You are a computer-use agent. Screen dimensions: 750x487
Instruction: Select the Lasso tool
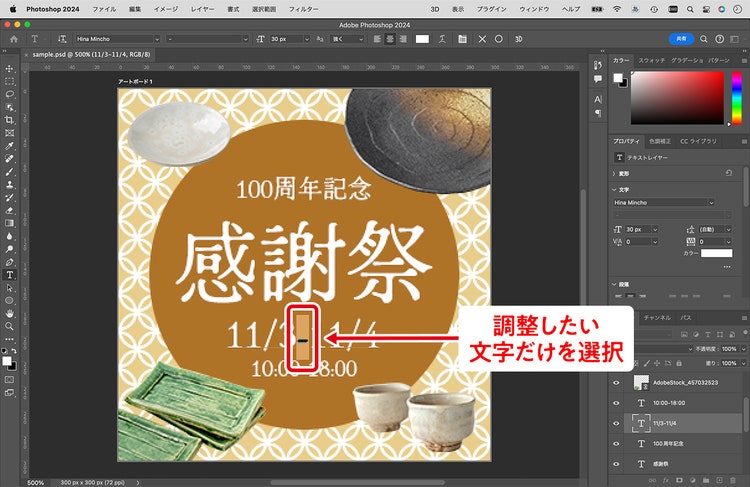[10, 95]
